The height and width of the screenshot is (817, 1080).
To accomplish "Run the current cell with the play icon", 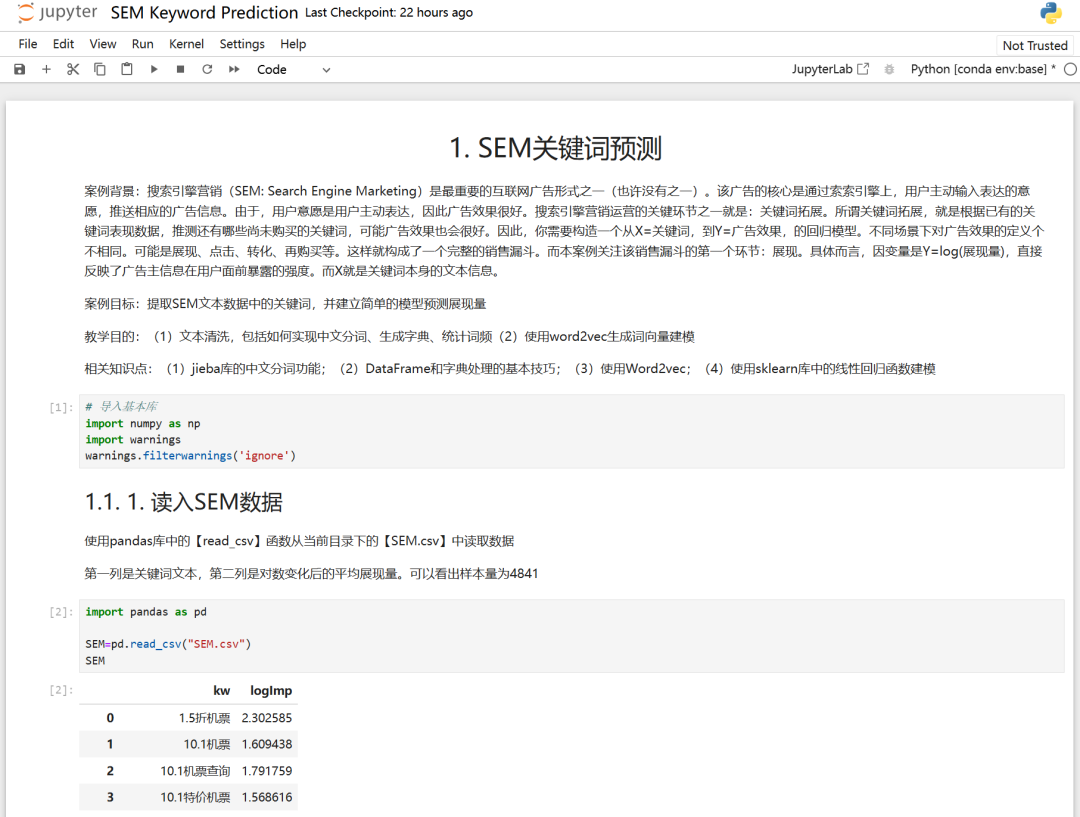I will click(154, 69).
